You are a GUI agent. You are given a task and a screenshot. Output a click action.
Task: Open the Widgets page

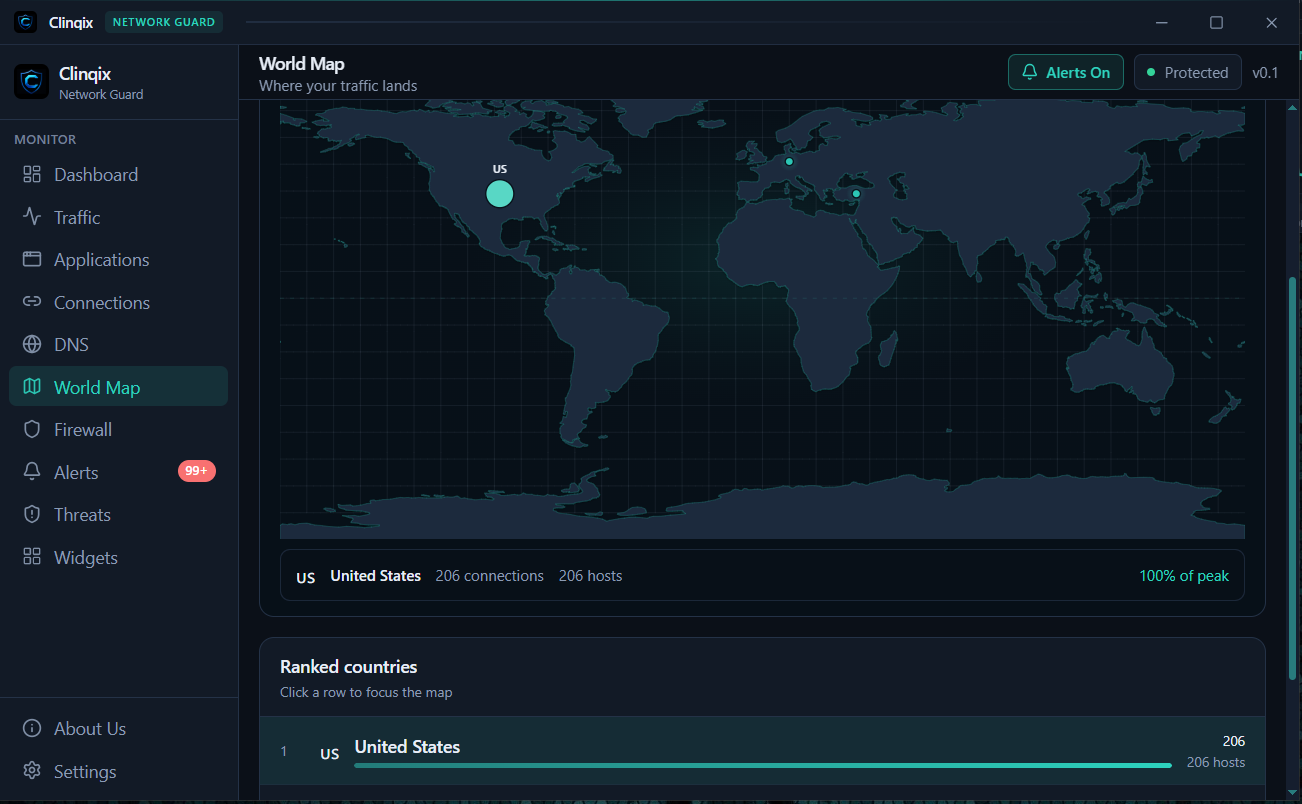point(119,557)
